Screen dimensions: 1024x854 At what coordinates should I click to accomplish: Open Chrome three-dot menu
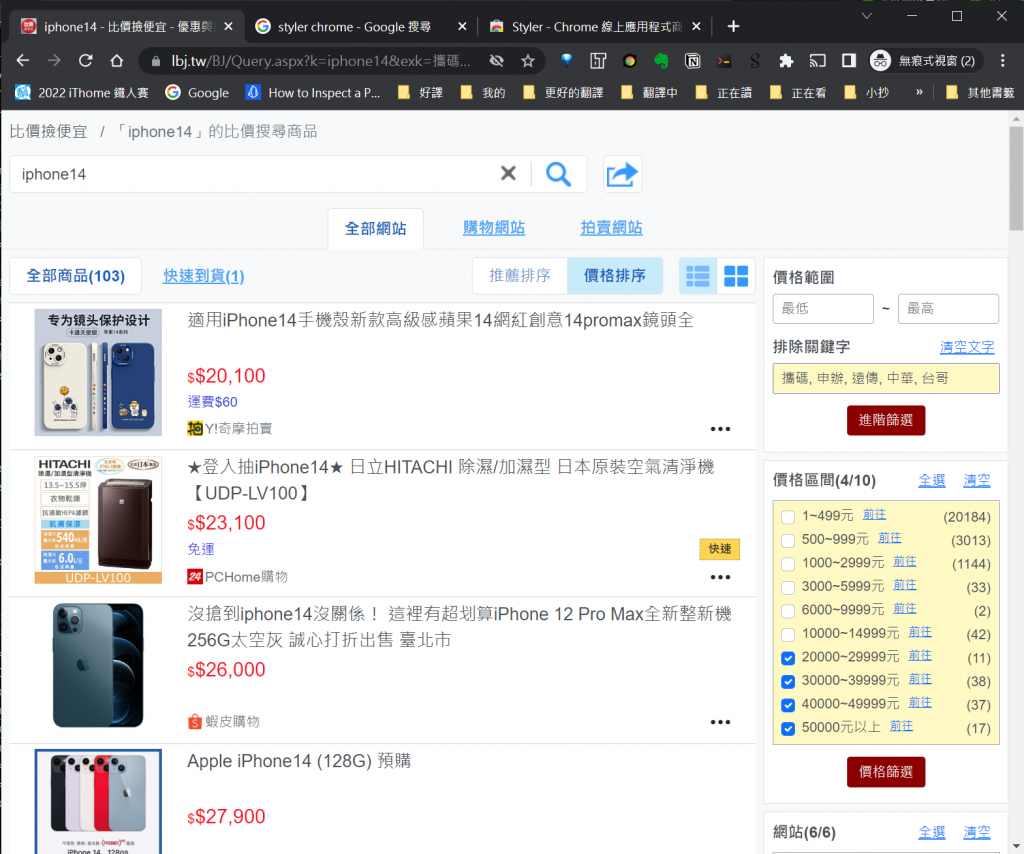(1002, 61)
